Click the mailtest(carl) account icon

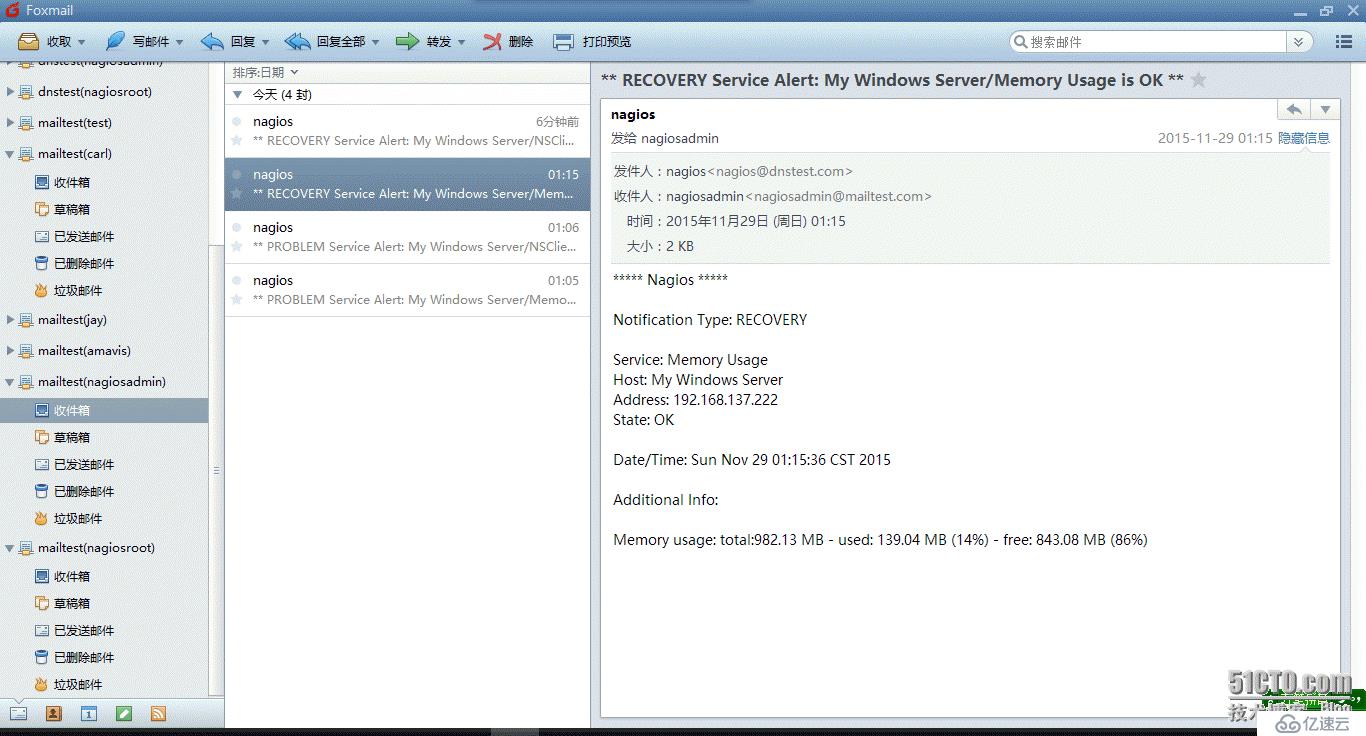25,154
